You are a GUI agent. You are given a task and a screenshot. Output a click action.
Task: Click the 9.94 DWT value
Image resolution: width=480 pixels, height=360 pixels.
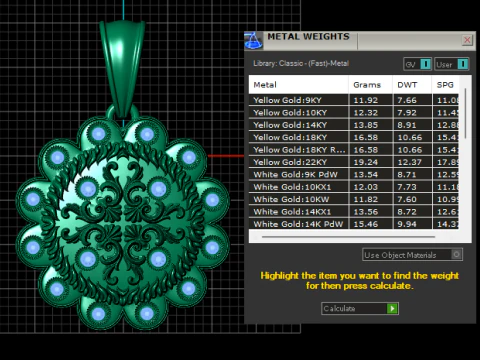(407, 224)
